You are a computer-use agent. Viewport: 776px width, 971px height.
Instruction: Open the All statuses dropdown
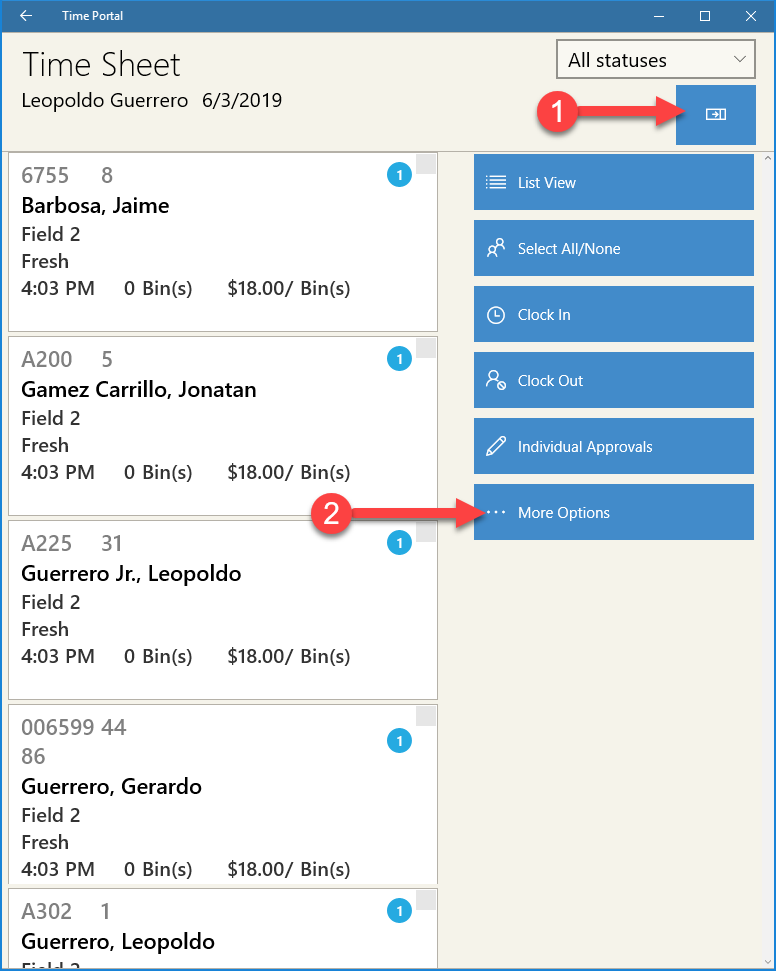pyautogui.click(x=655, y=59)
